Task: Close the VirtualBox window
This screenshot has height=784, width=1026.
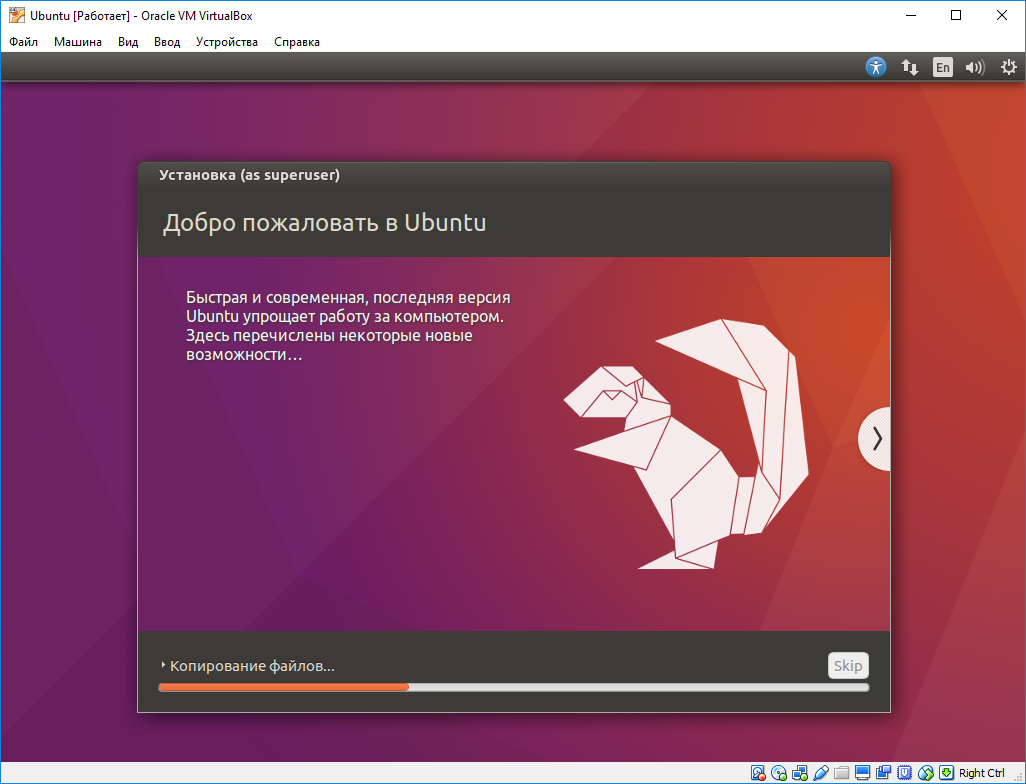Action: point(1002,15)
